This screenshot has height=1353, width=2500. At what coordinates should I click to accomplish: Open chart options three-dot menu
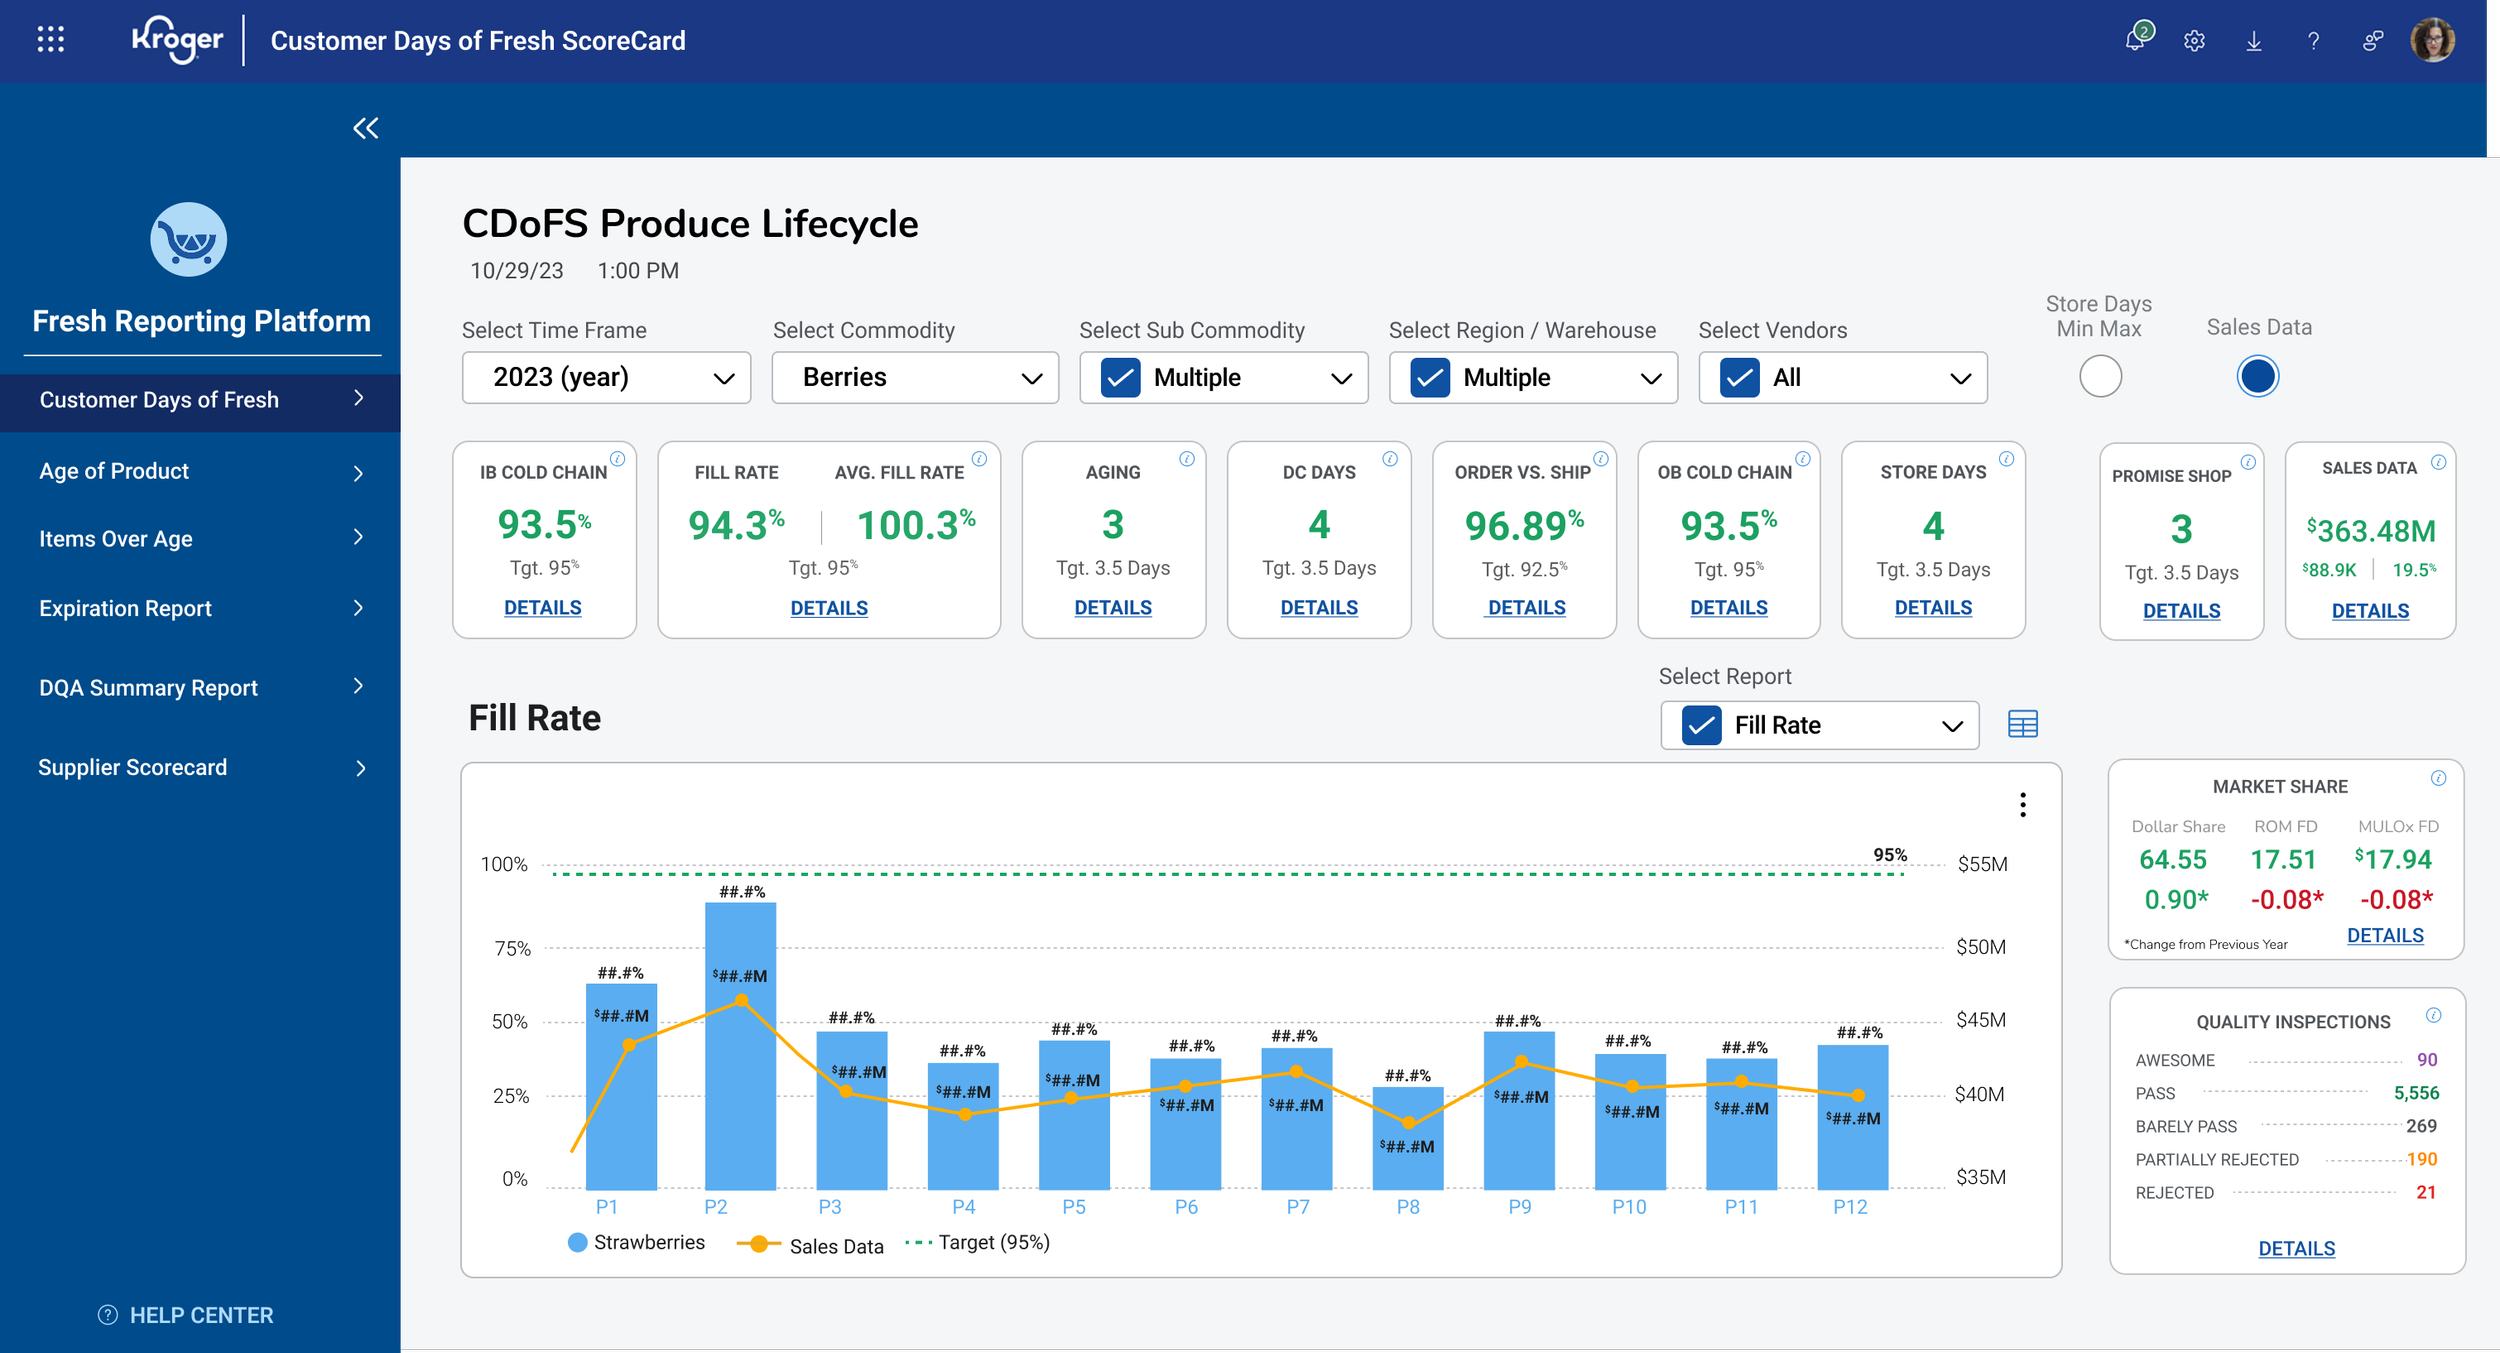pyautogui.click(x=2023, y=805)
